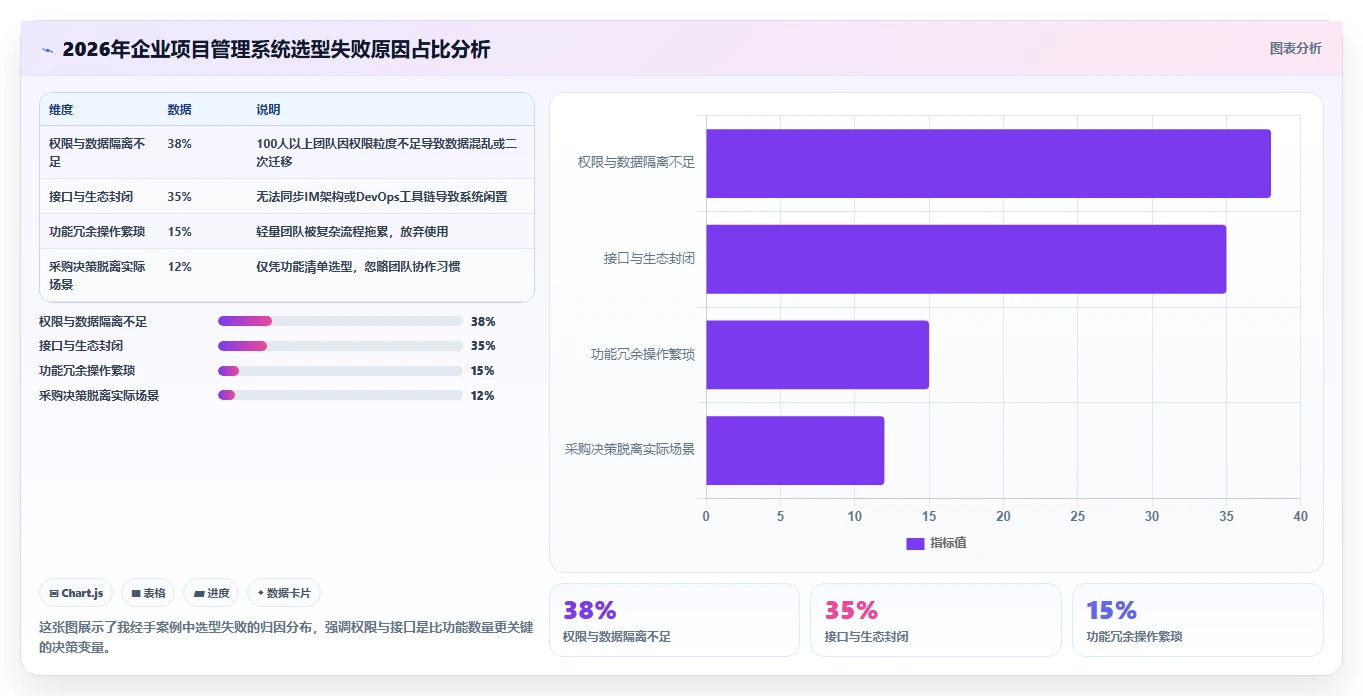Click the 数据 column header
The width and height of the screenshot is (1363, 696).
point(180,110)
